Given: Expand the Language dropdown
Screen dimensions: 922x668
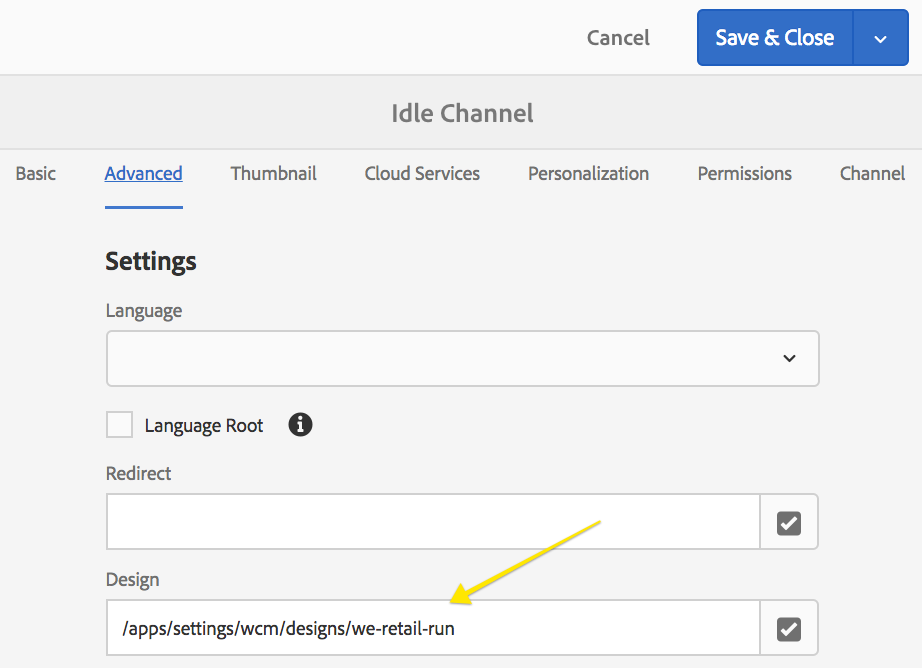Looking at the screenshot, I should pos(462,358).
